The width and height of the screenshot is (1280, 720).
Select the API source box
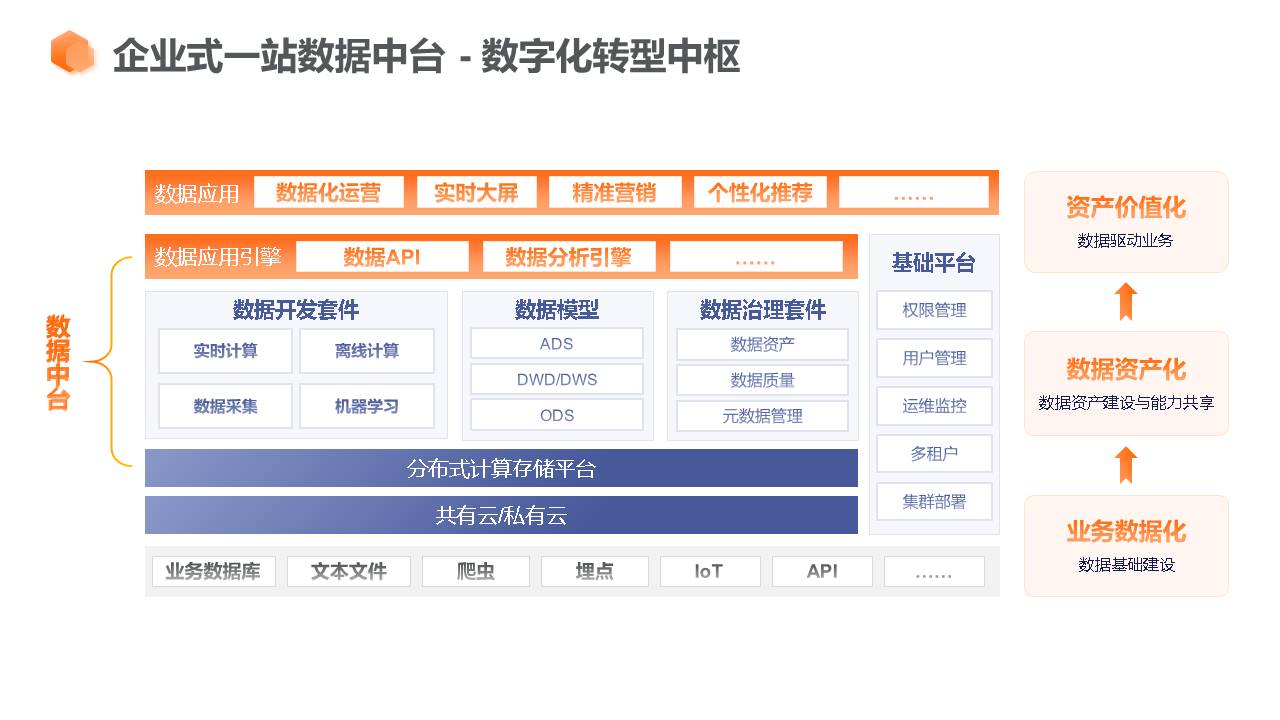822,571
